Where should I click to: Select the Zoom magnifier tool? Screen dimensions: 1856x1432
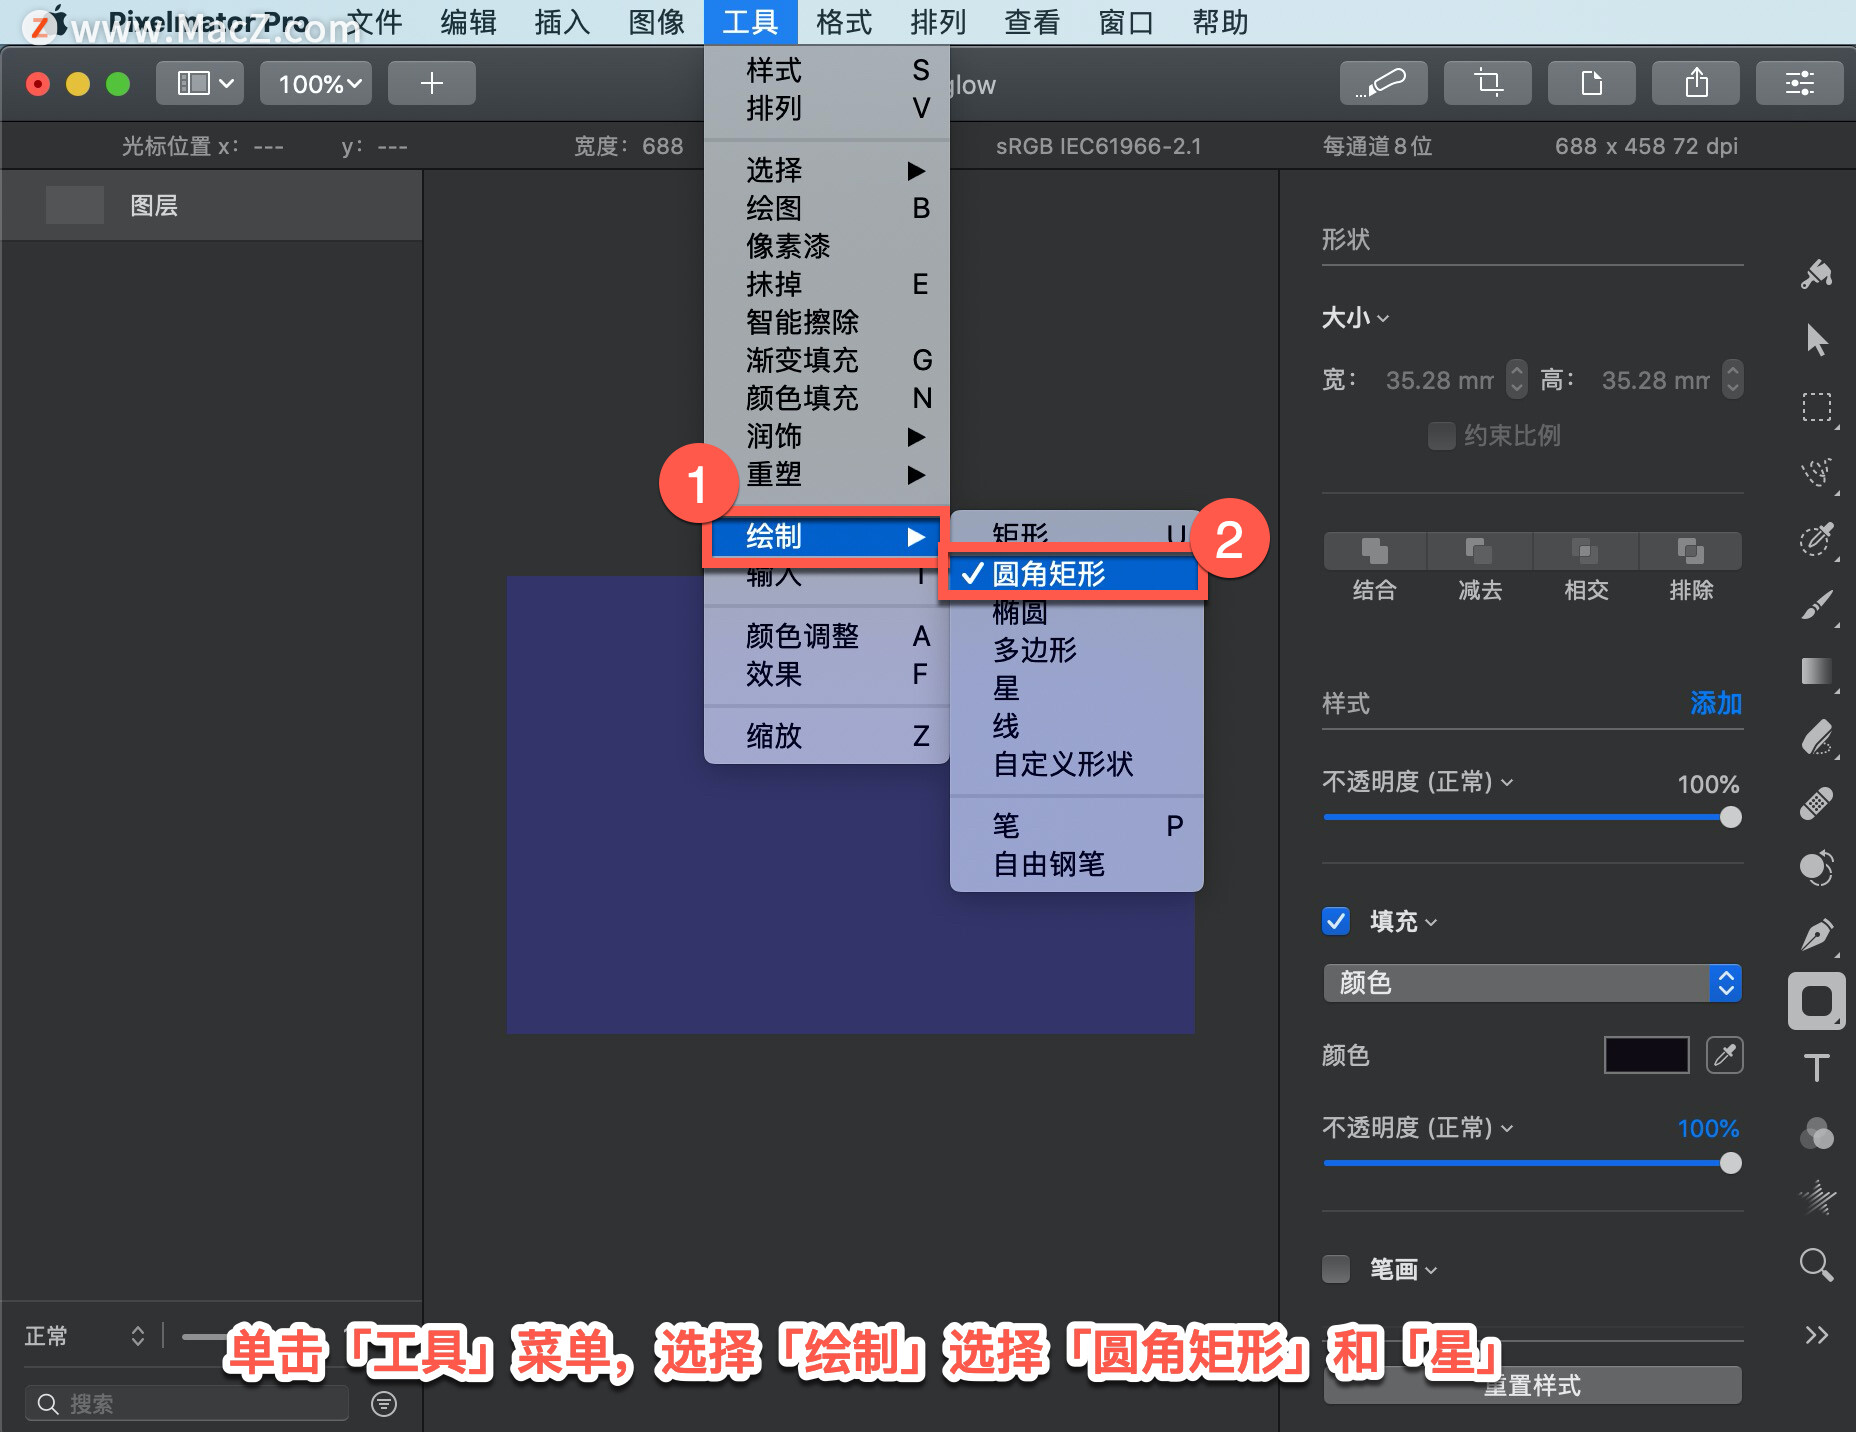tap(1817, 1265)
